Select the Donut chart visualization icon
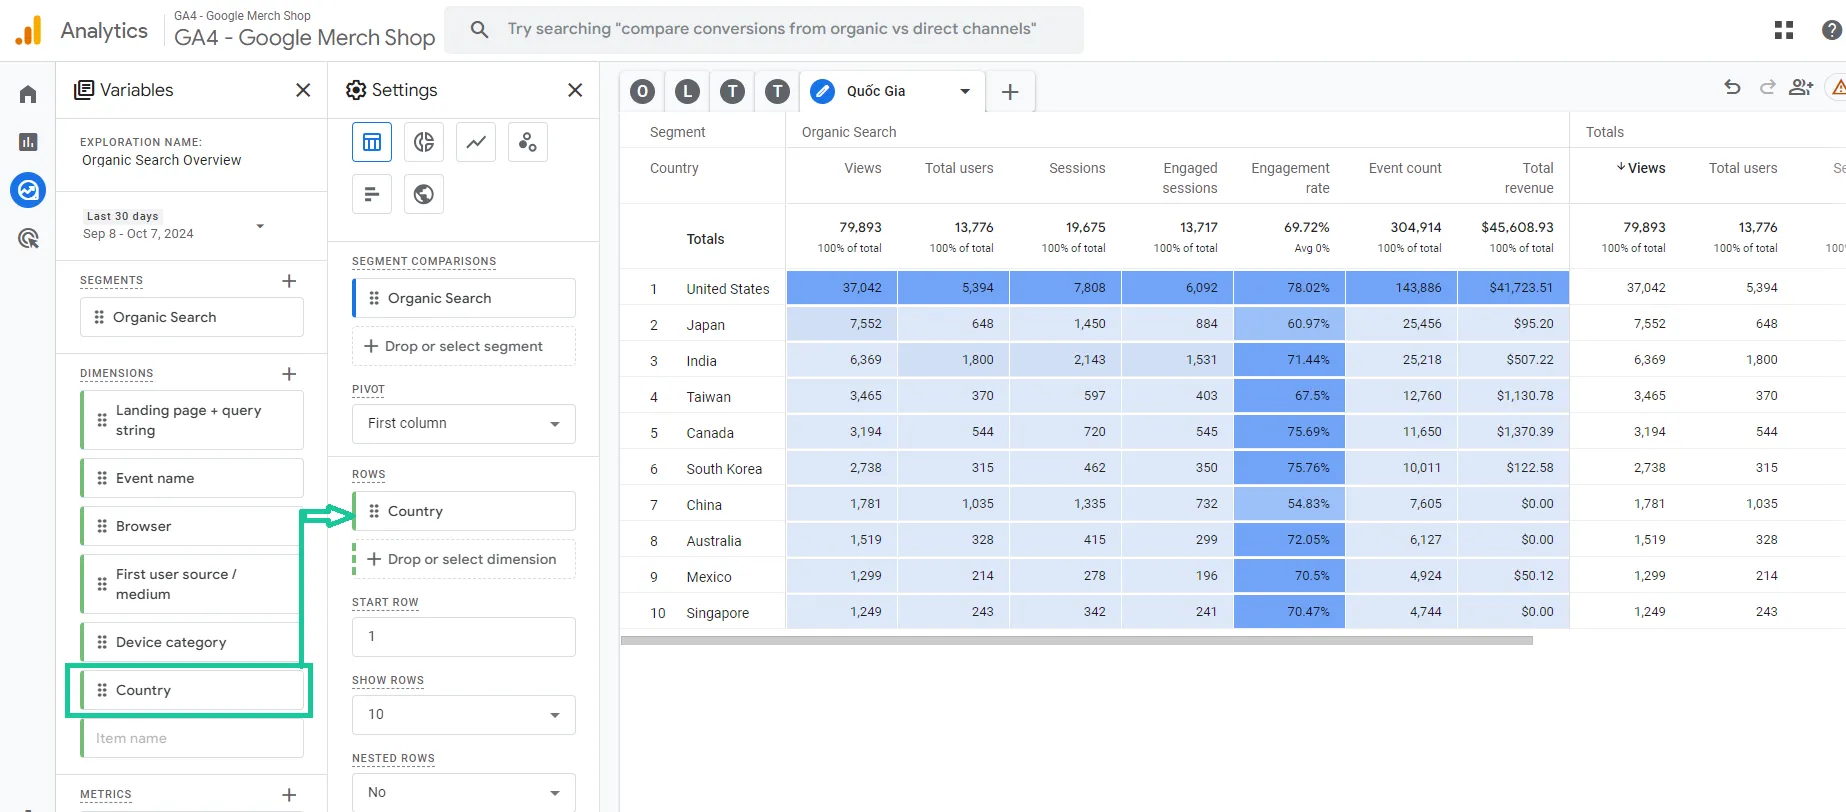 coord(424,142)
